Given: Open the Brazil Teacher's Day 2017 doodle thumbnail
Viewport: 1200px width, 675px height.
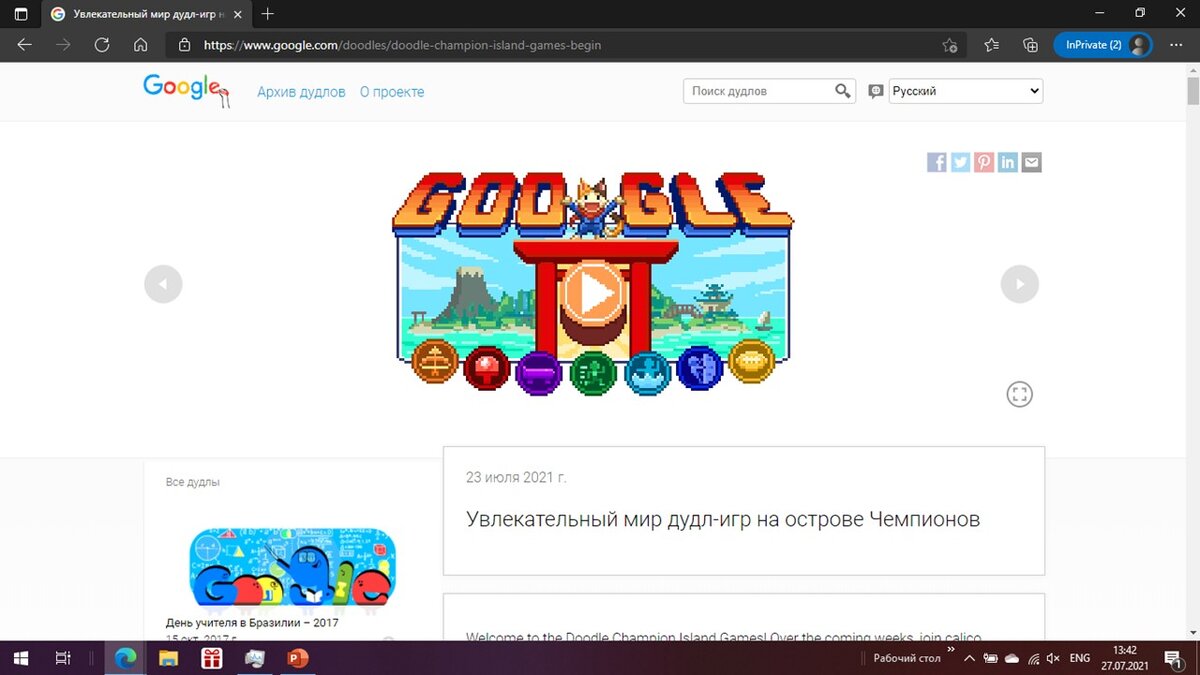Looking at the screenshot, I should coord(293,568).
